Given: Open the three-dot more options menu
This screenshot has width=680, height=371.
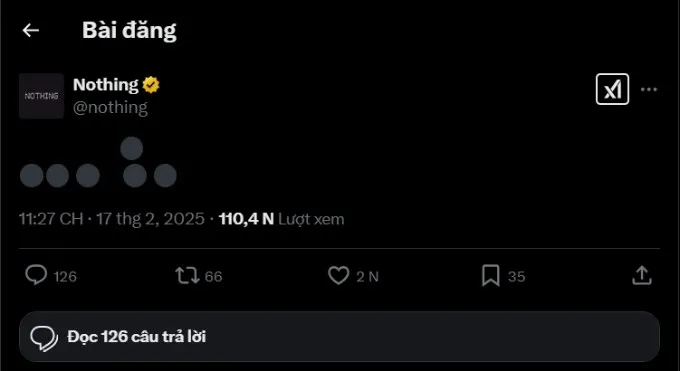Looking at the screenshot, I should click(649, 89).
